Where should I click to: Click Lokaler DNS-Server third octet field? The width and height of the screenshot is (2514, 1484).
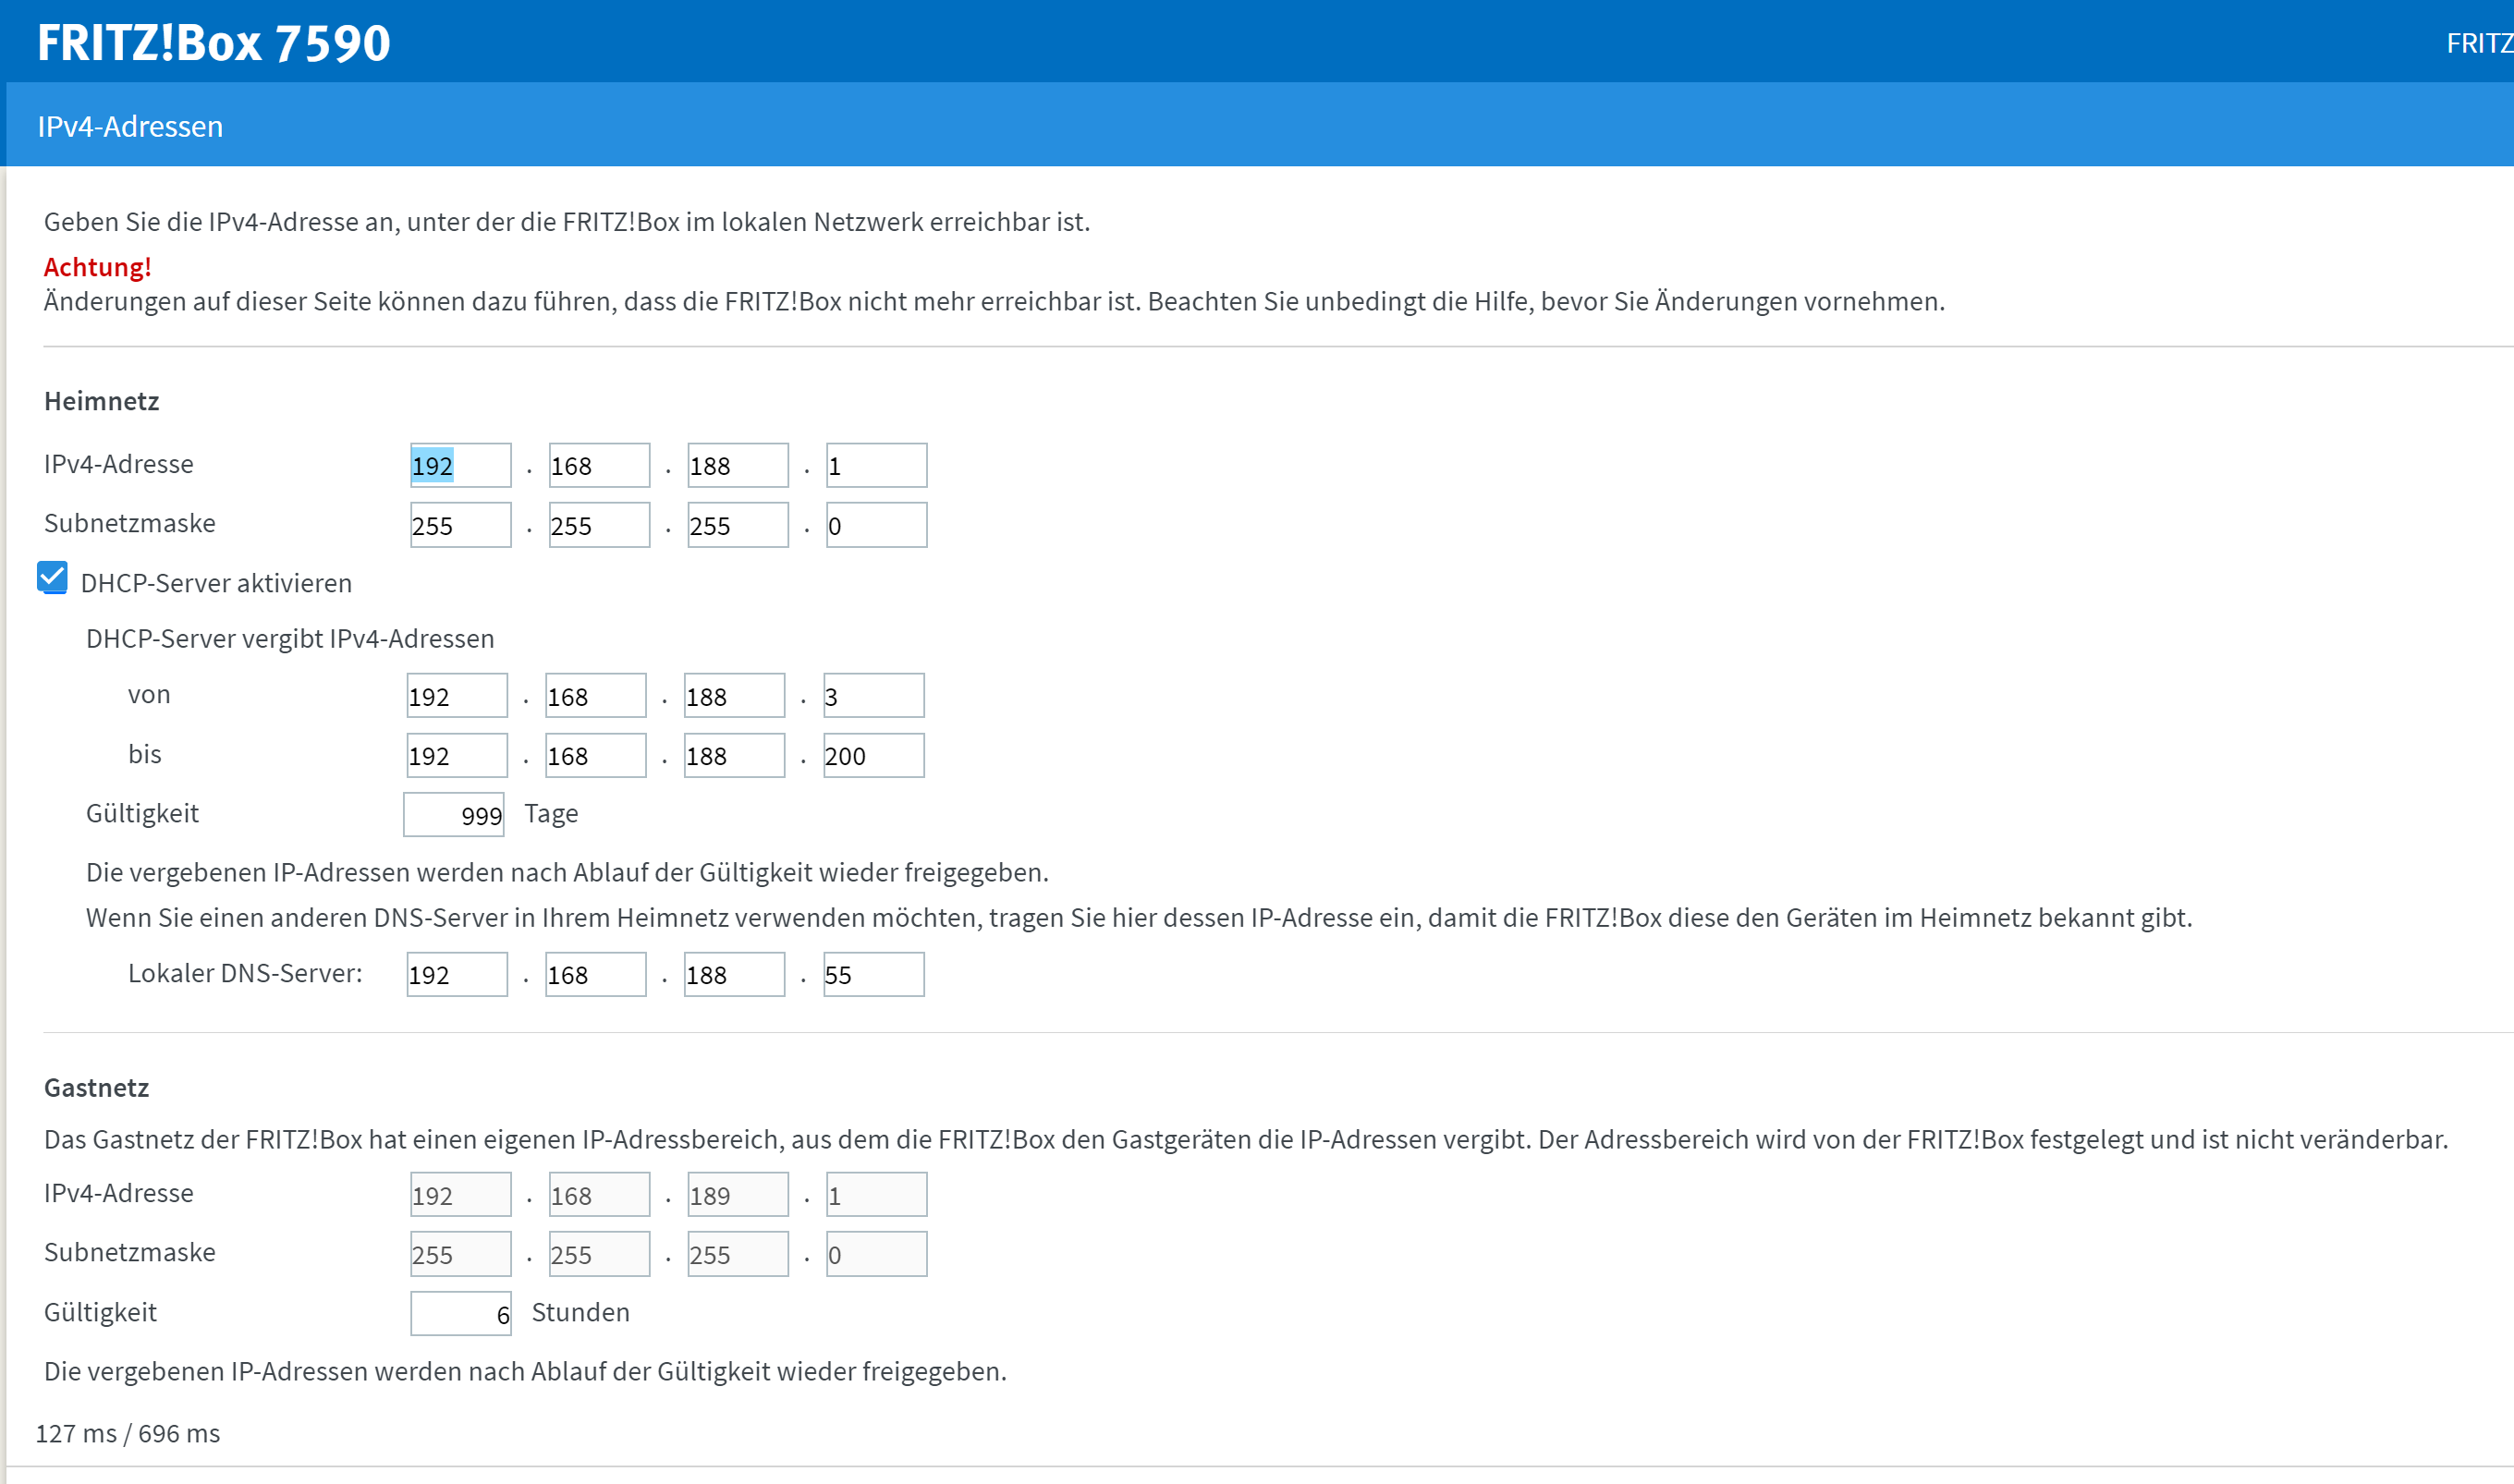(x=735, y=975)
